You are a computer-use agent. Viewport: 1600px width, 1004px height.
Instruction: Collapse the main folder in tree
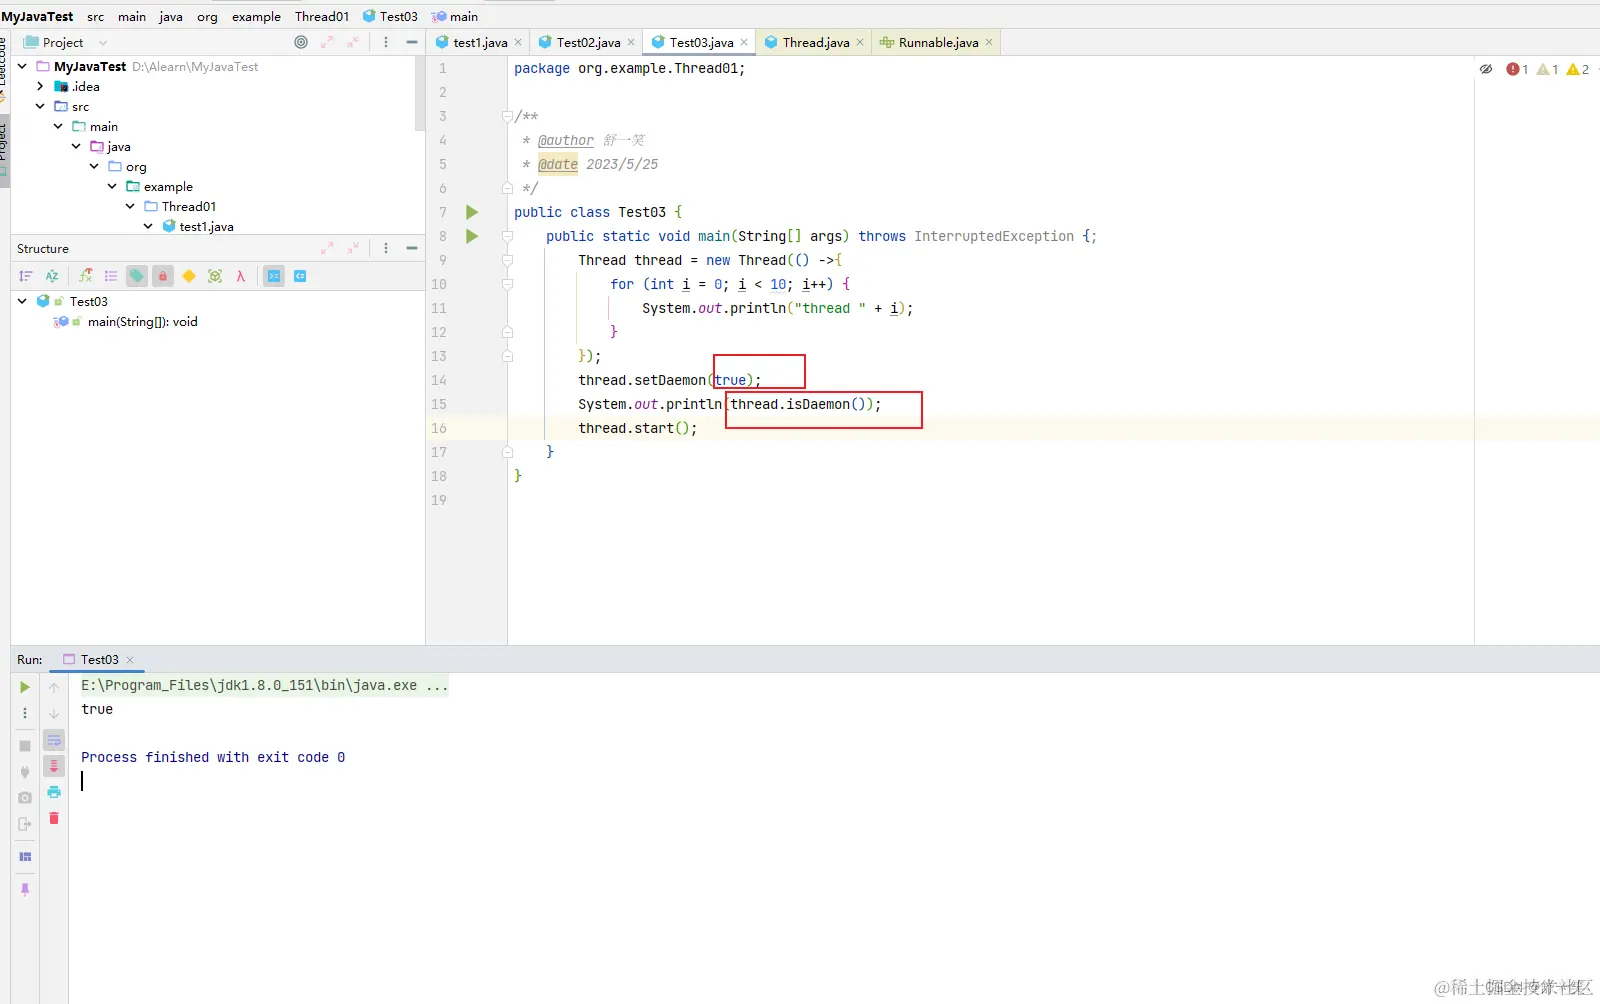point(58,126)
